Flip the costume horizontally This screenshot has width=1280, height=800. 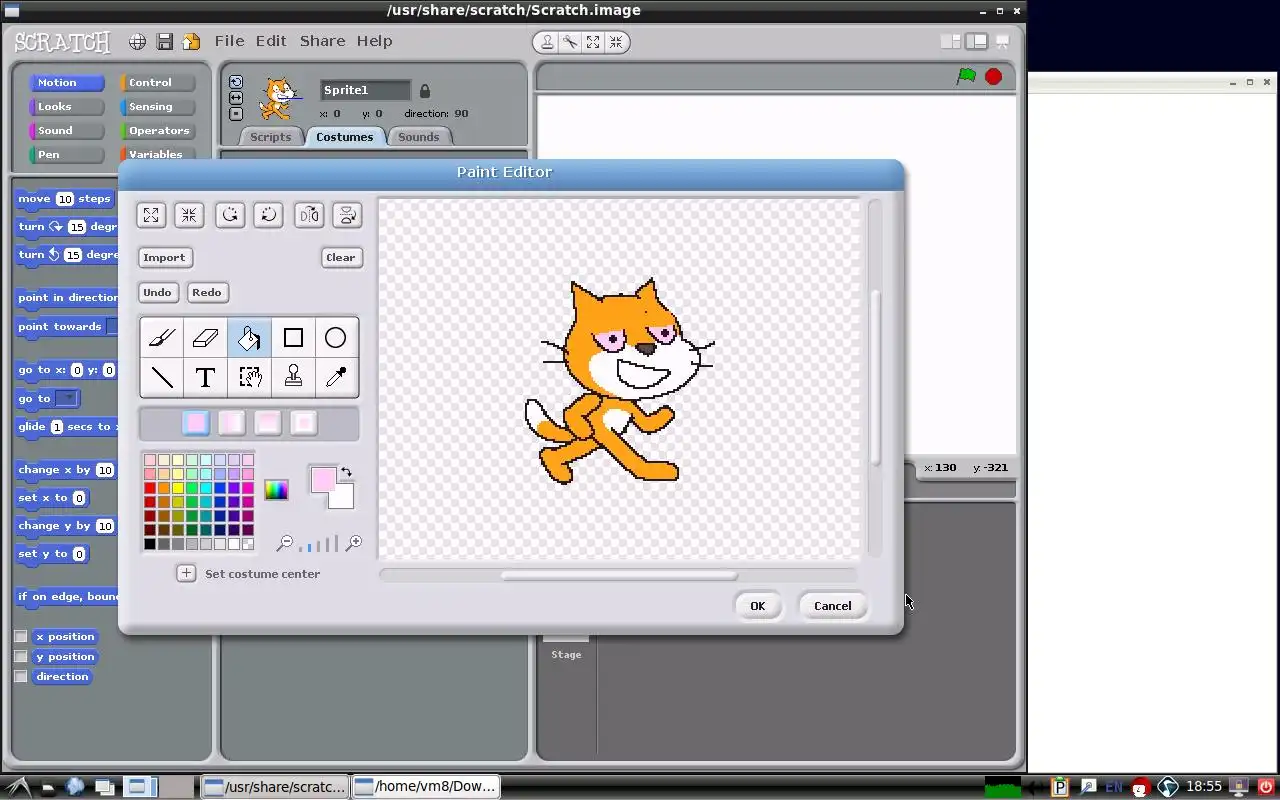coord(309,215)
